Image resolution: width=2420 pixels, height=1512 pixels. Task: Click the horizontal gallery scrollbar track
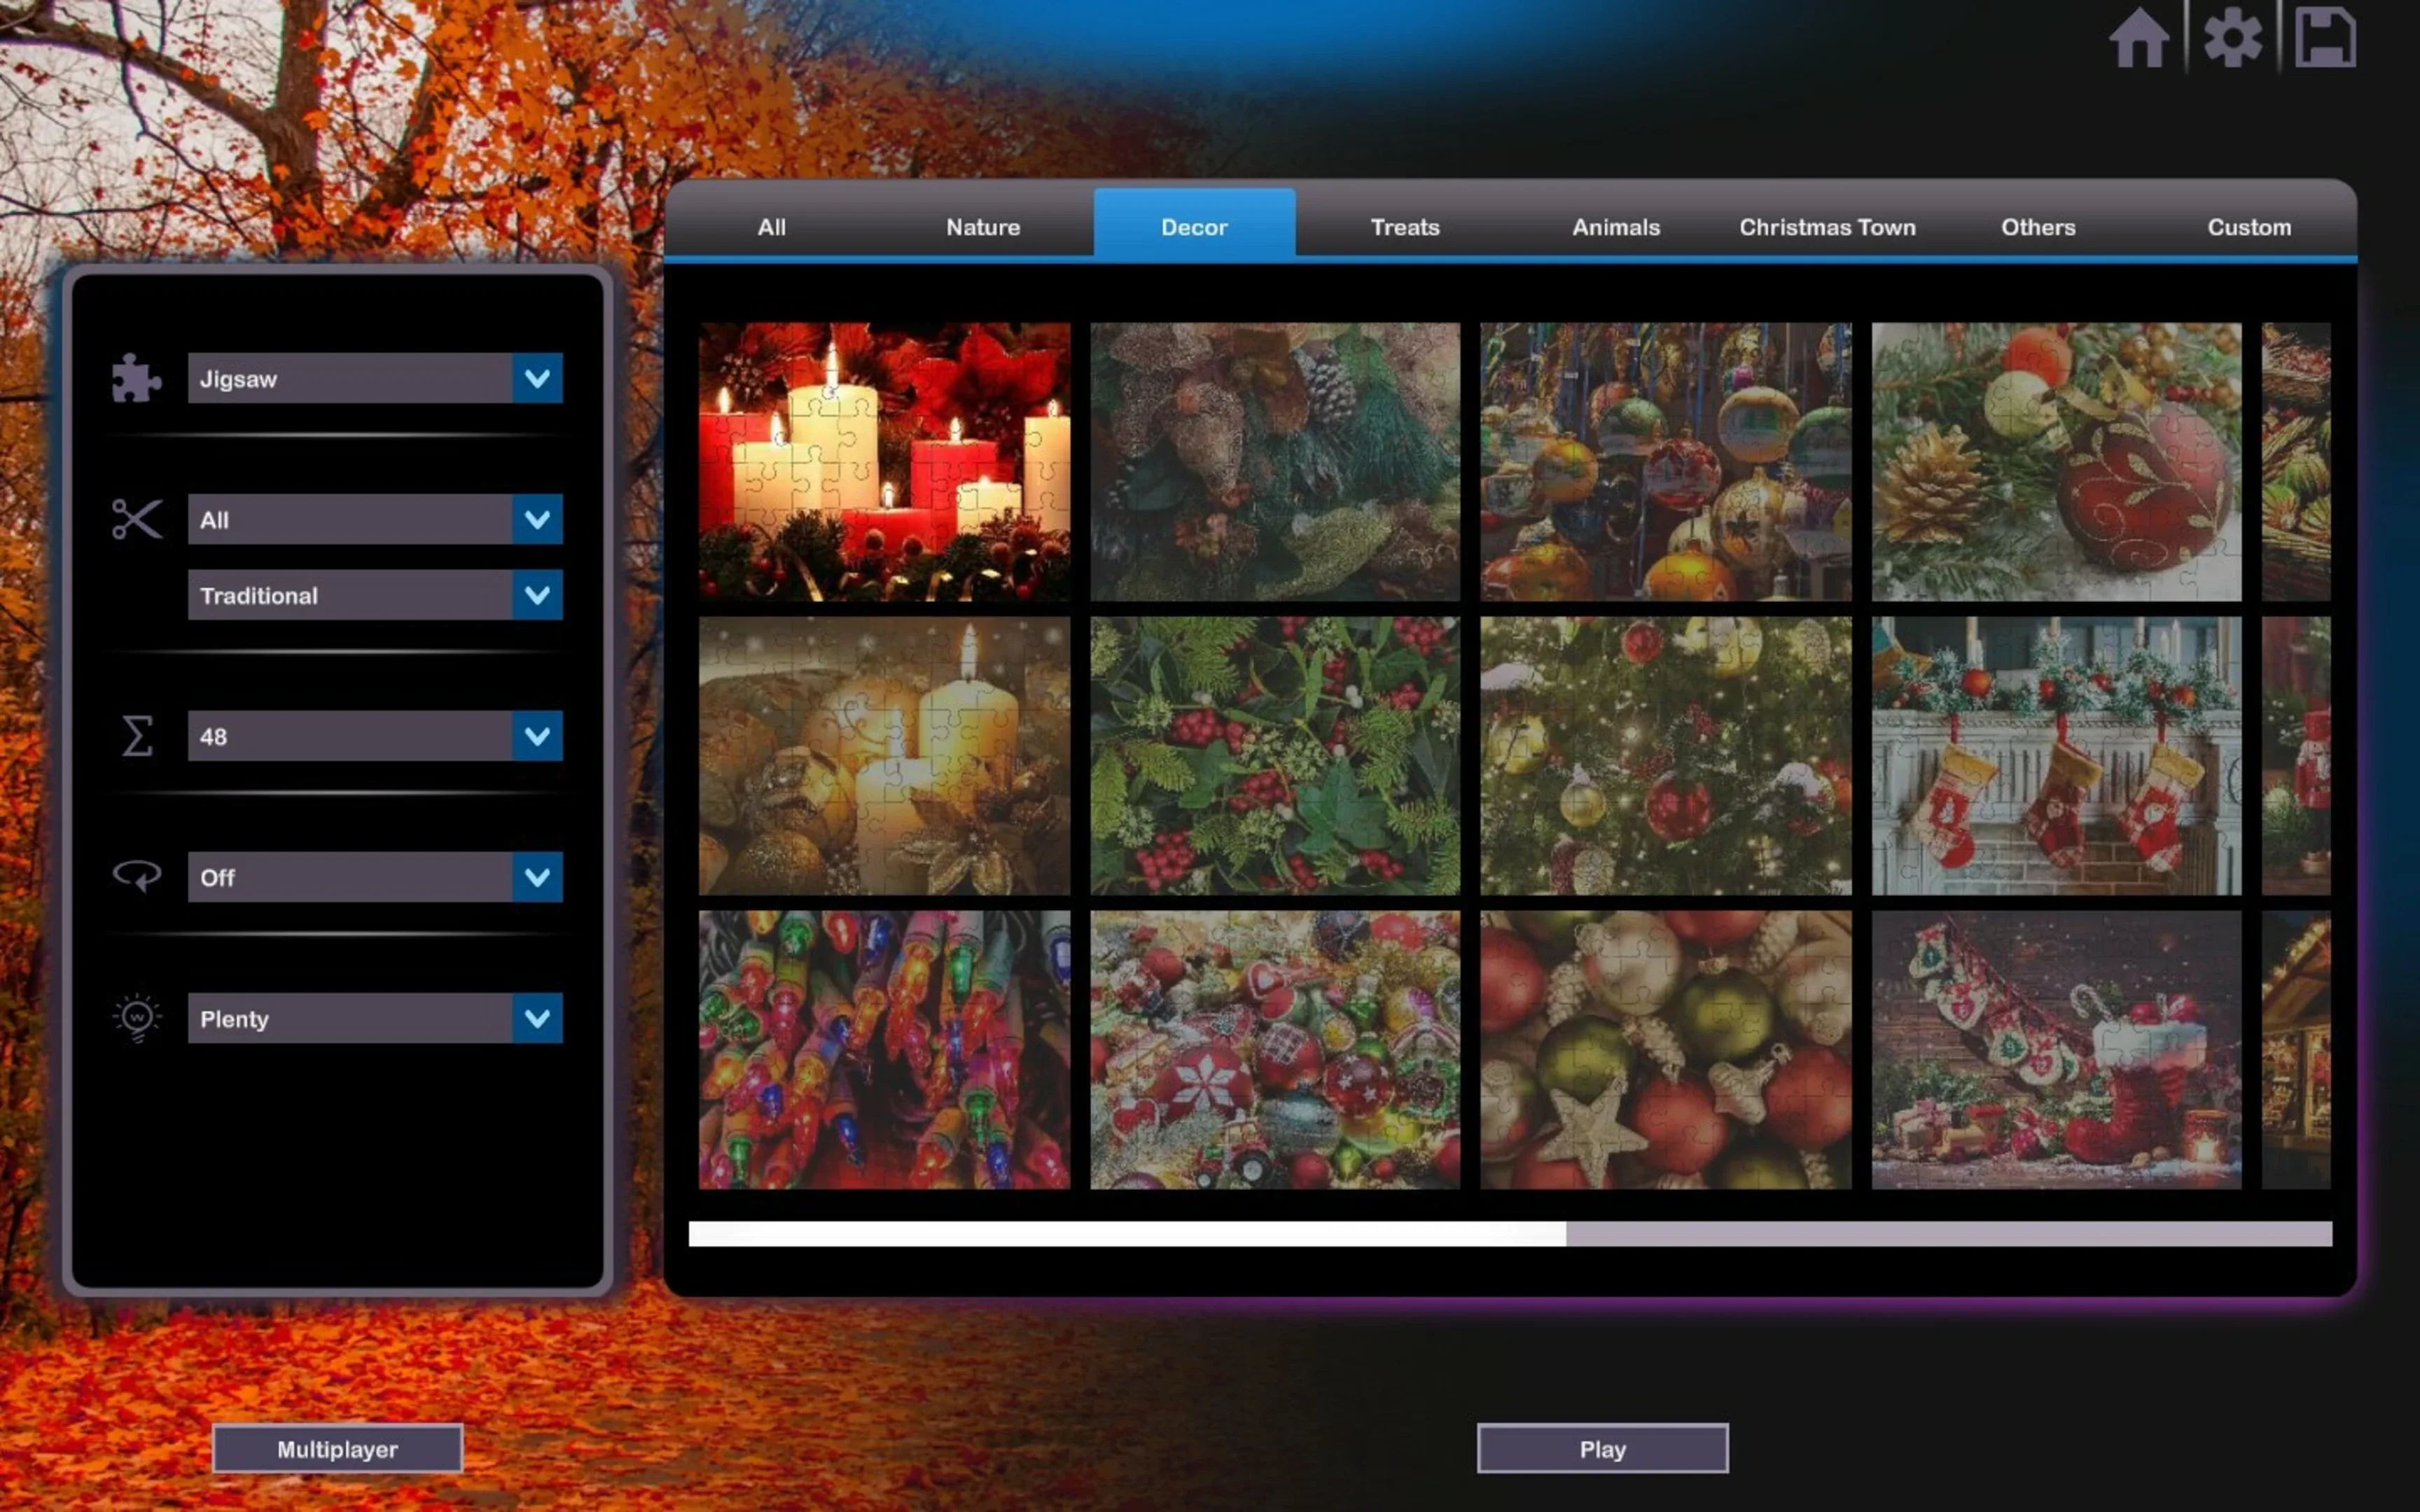point(1950,1233)
